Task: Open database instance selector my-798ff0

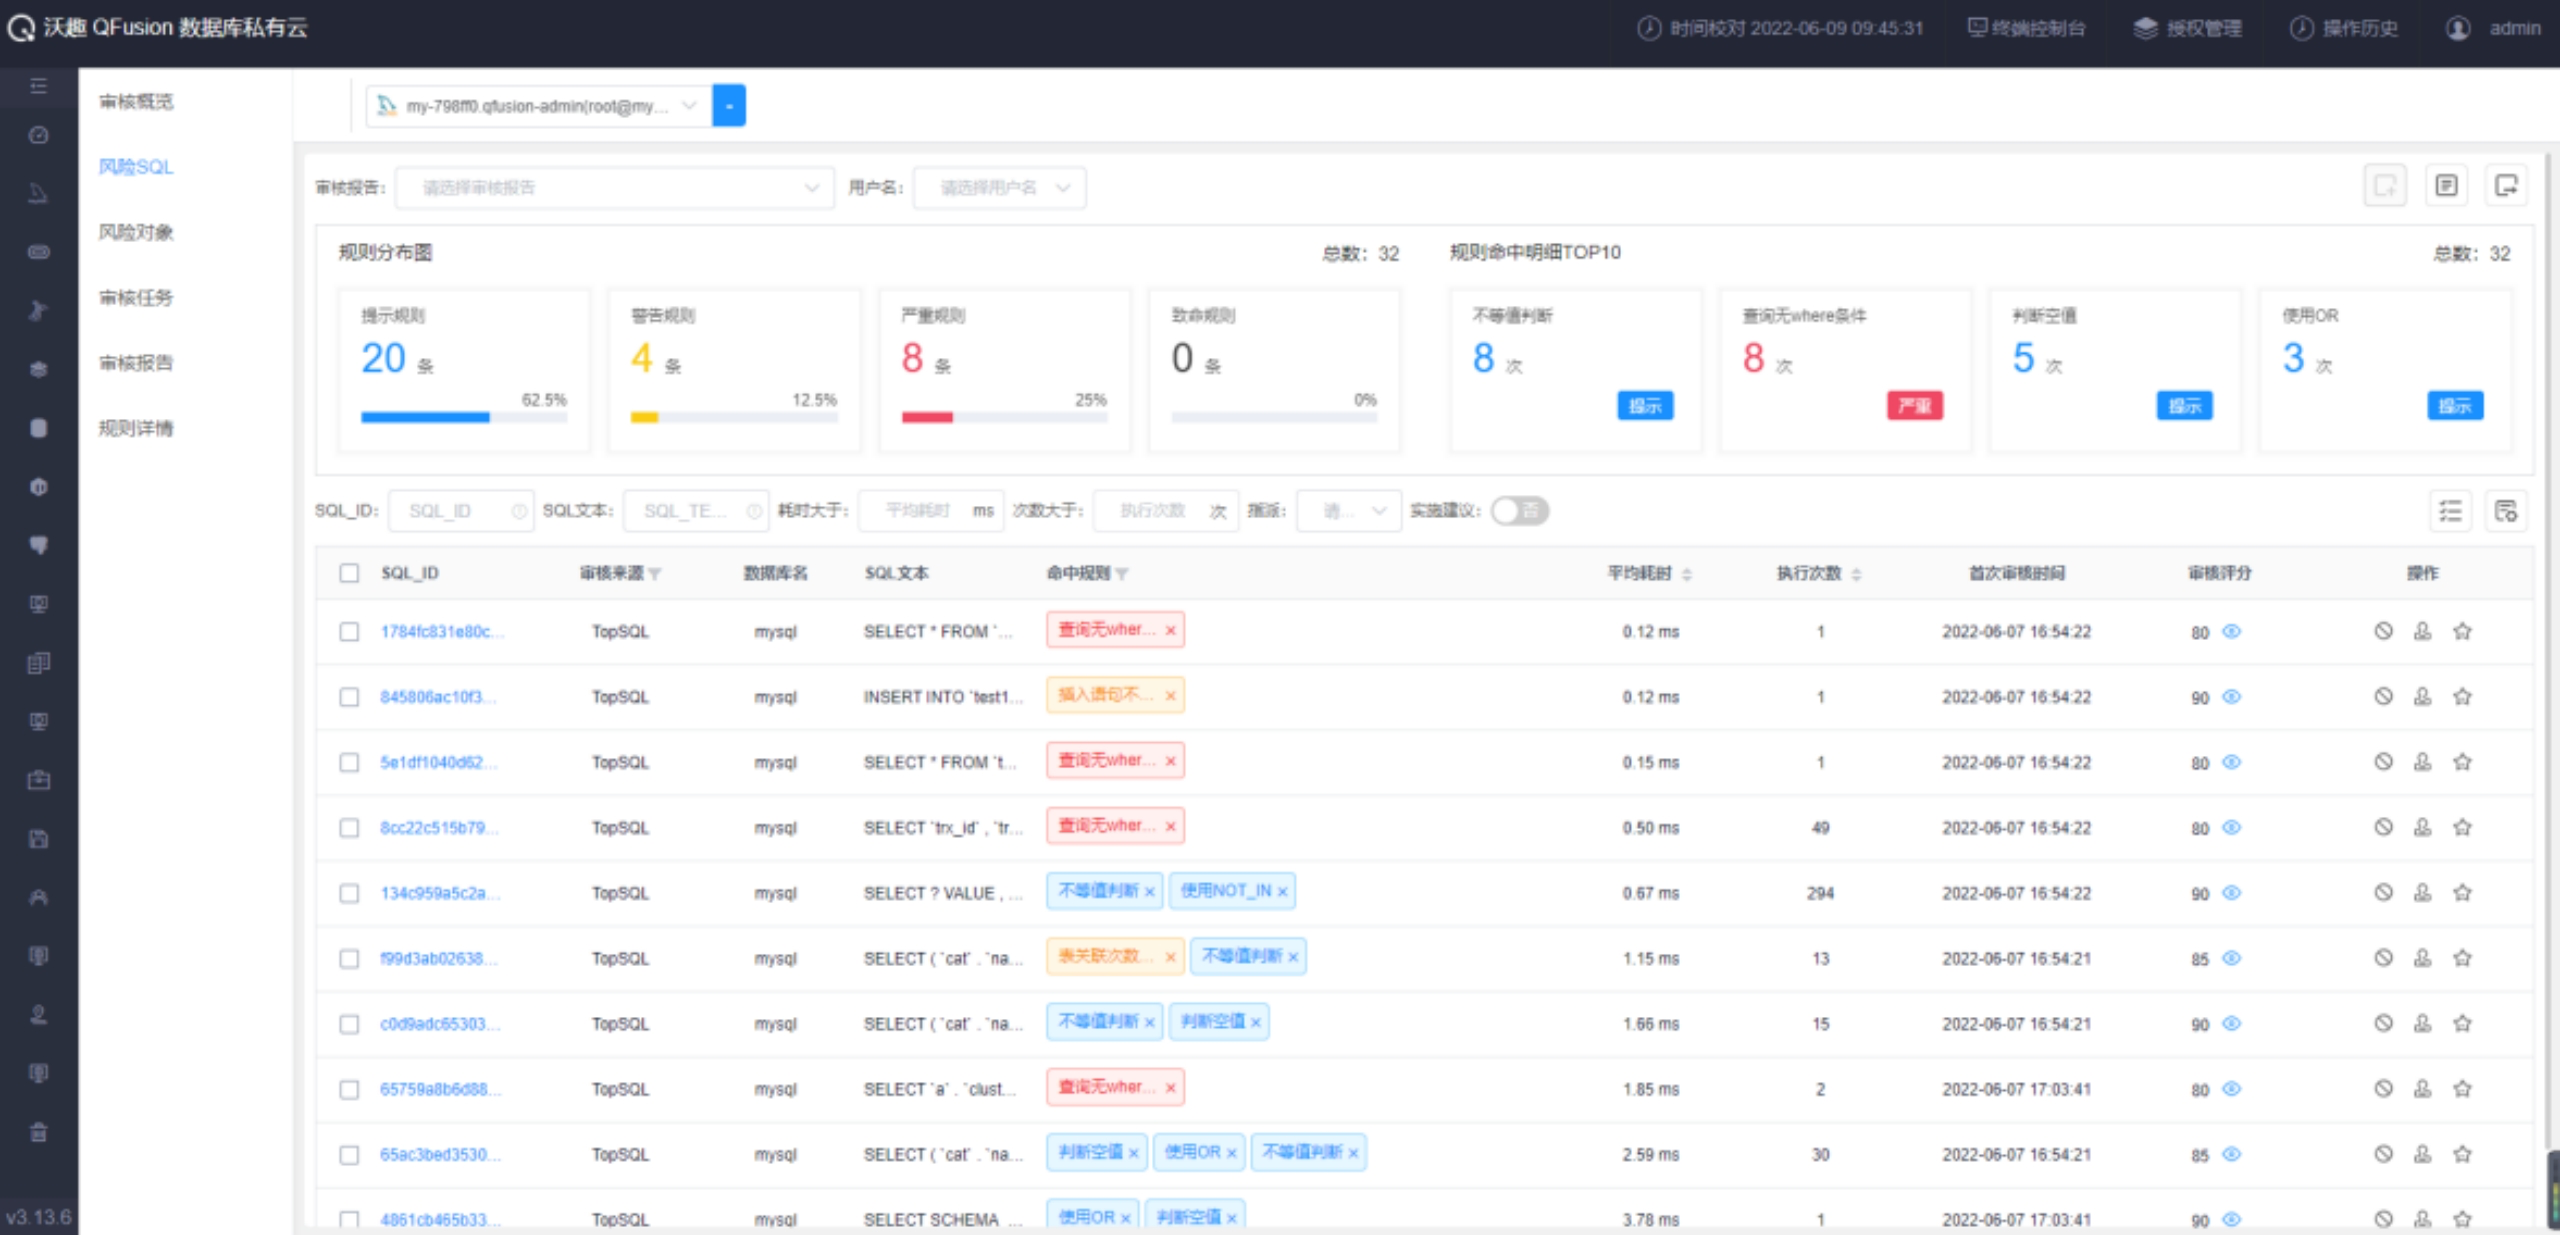Action: tap(540, 106)
